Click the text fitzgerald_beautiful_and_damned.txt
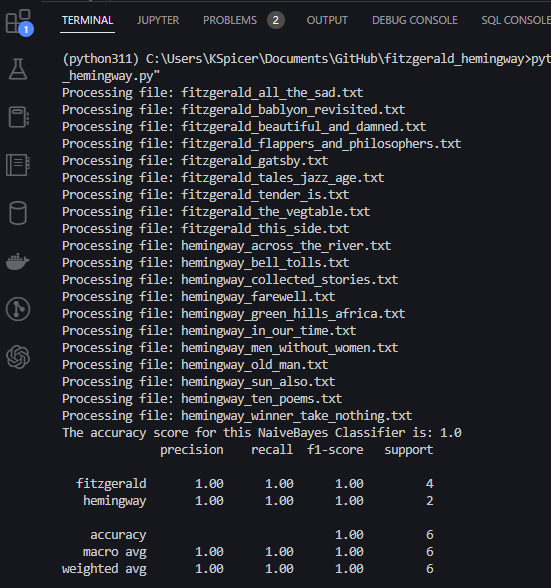The image size is (551, 588). click(x=304, y=127)
